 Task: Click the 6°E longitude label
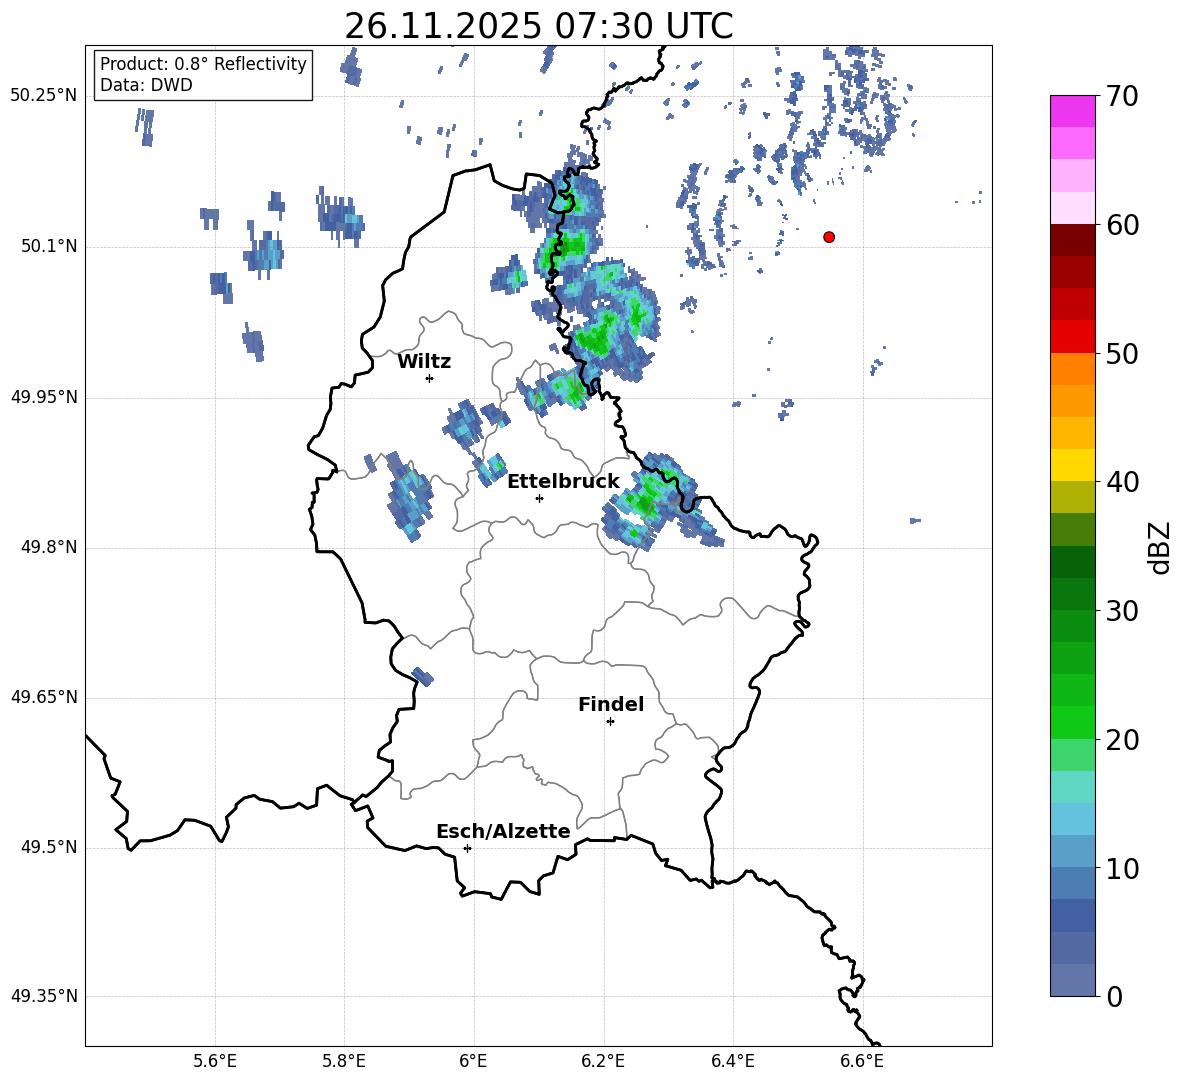coord(473,1061)
